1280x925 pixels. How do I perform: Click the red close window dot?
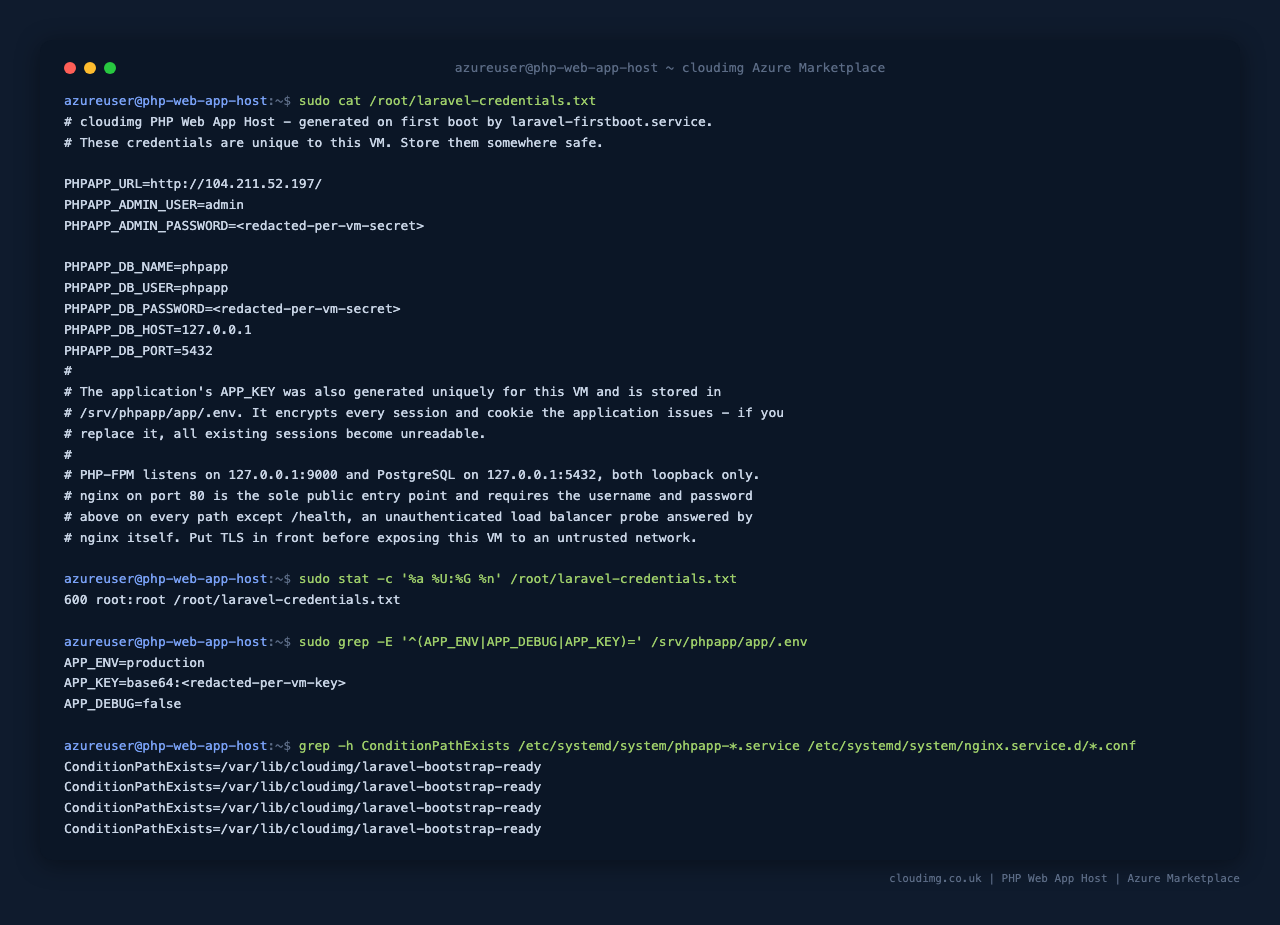70,68
